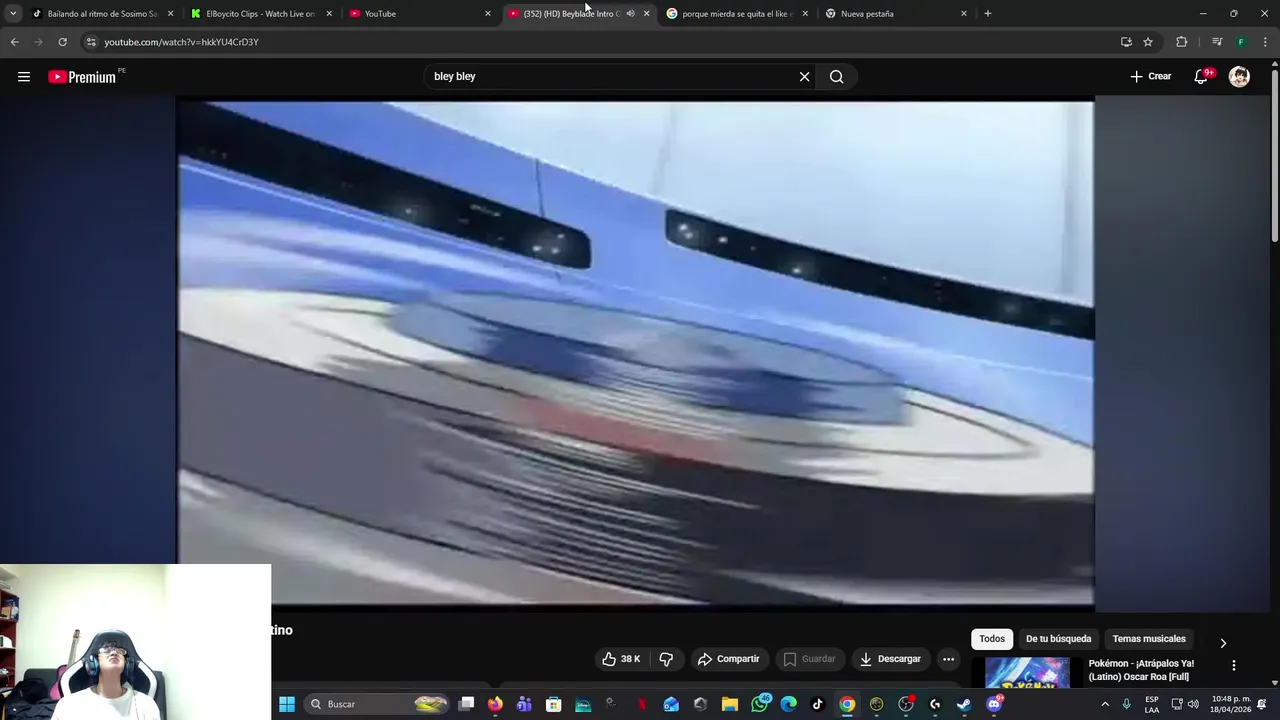Open Chrome extensions puzzle icon
The image size is (1280, 720).
[1182, 42]
